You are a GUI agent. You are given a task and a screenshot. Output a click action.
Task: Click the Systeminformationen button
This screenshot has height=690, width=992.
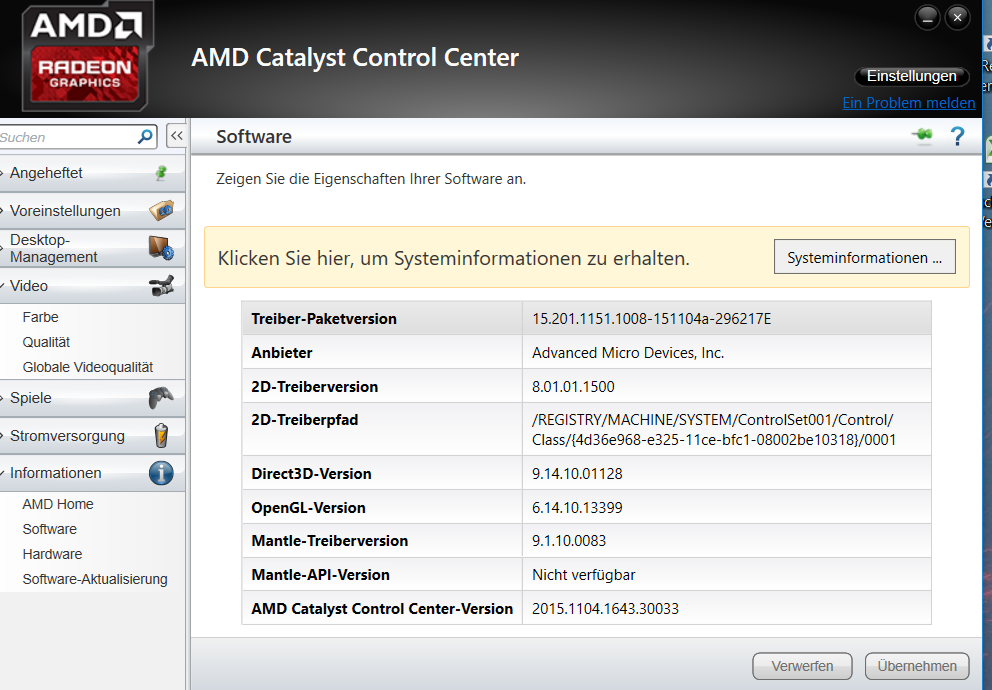pos(865,257)
